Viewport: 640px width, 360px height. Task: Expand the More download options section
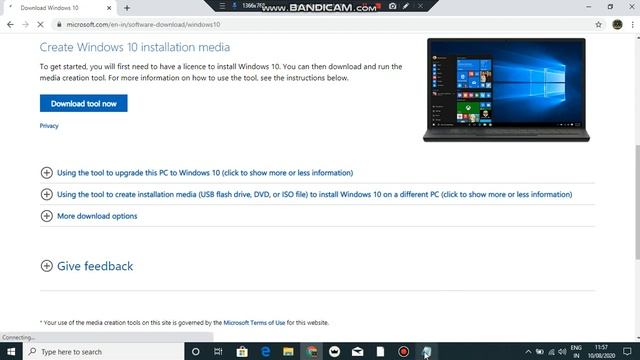pos(89,216)
